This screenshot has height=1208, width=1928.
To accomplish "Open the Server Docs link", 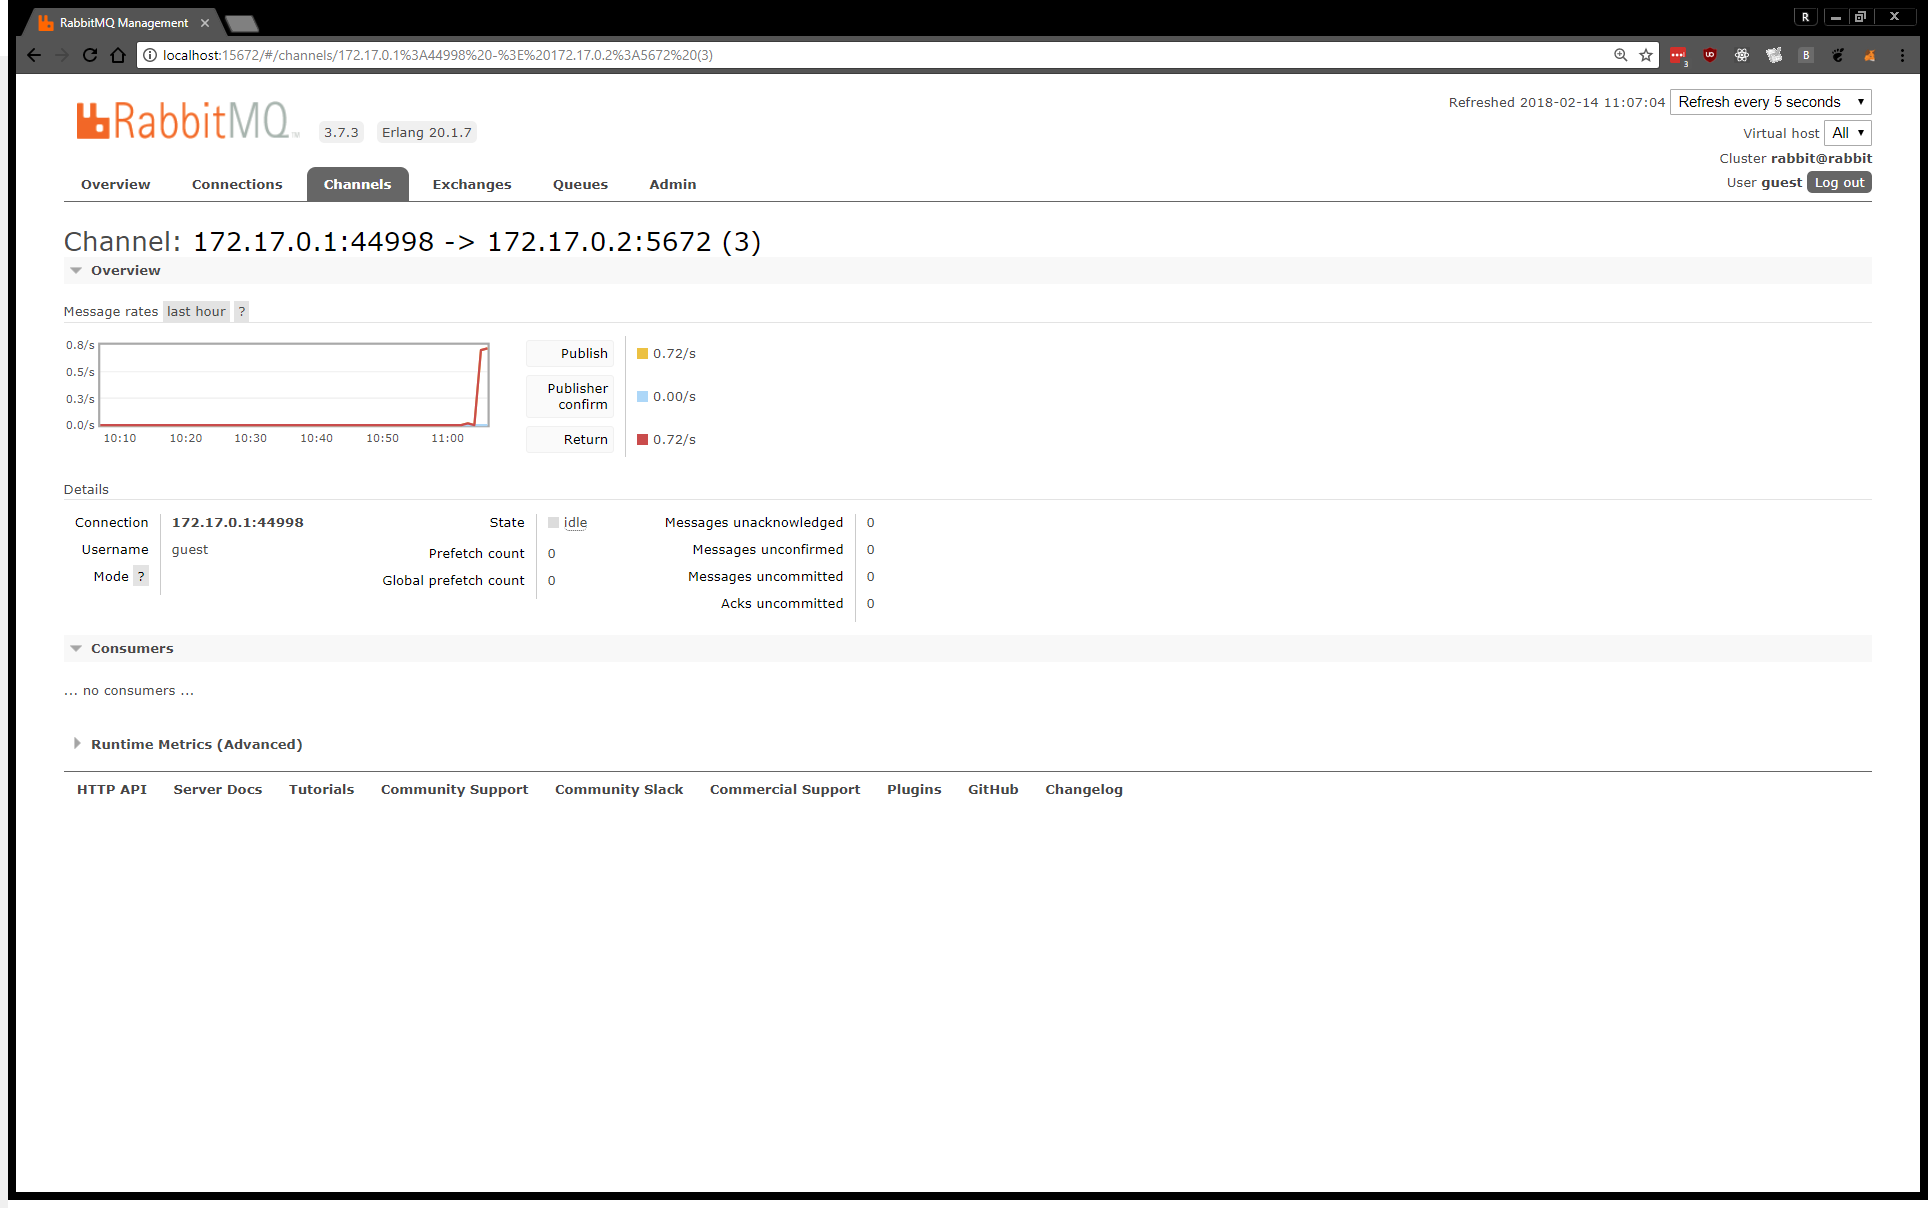I will 217,789.
